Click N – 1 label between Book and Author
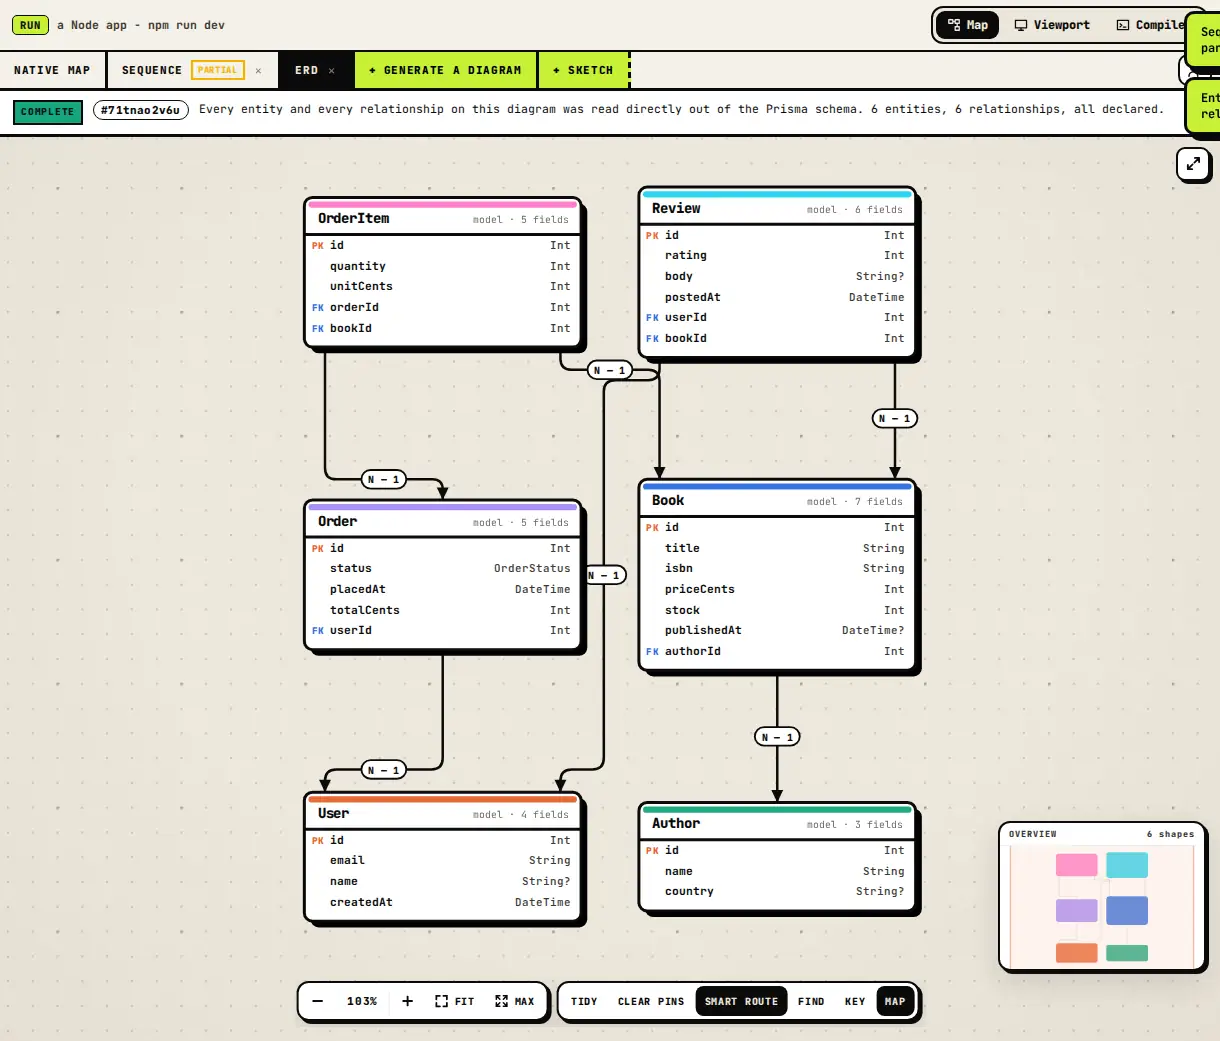Screen dimensions: 1220x1041 [777, 737]
